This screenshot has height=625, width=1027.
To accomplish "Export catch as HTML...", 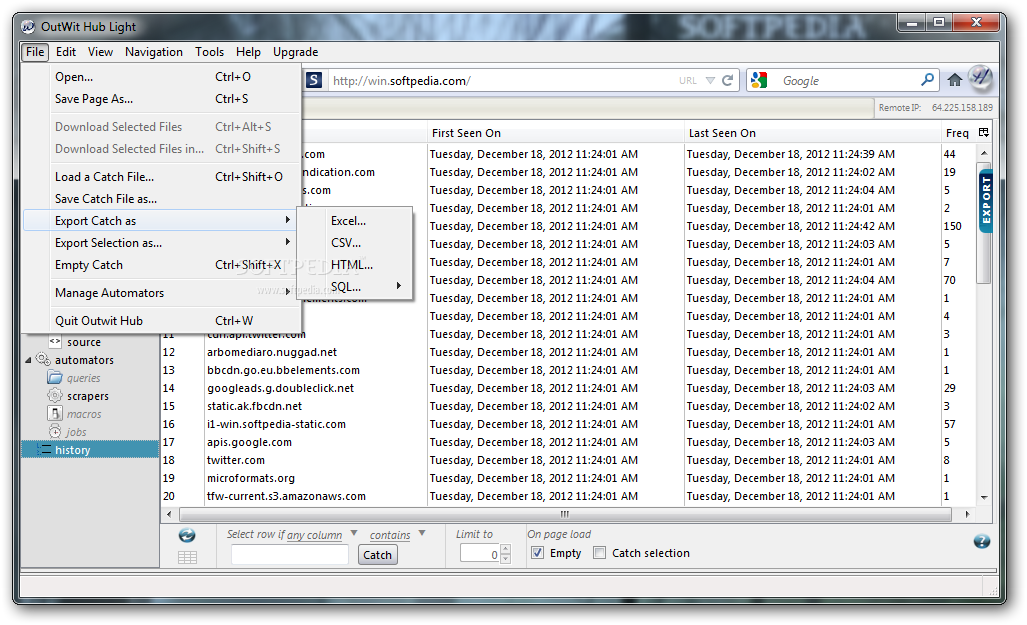I will click(x=355, y=265).
